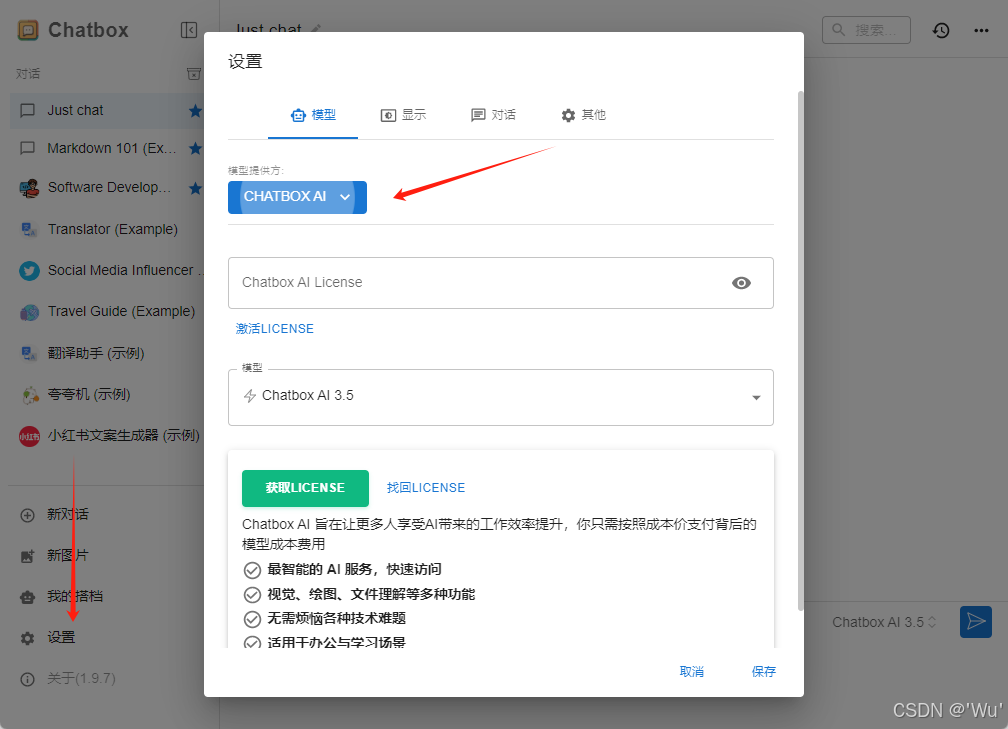Switch to the 其他 tab
Image resolution: width=1008 pixels, height=729 pixels.
(x=583, y=115)
